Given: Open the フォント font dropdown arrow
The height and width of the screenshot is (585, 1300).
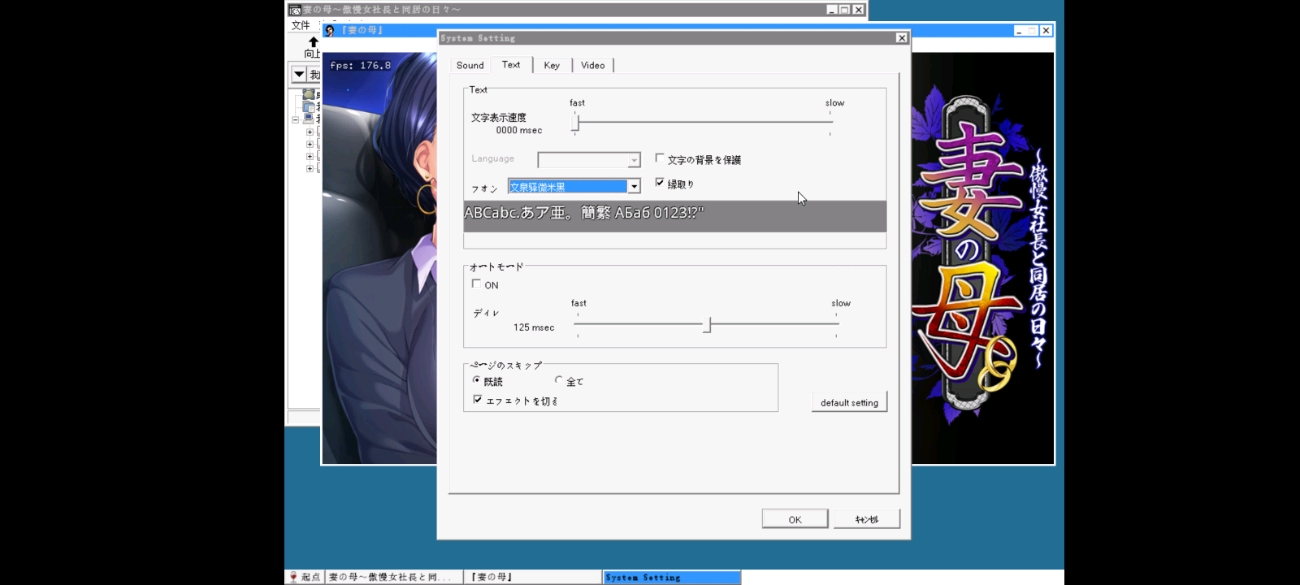Looking at the screenshot, I should click(633, 187).
